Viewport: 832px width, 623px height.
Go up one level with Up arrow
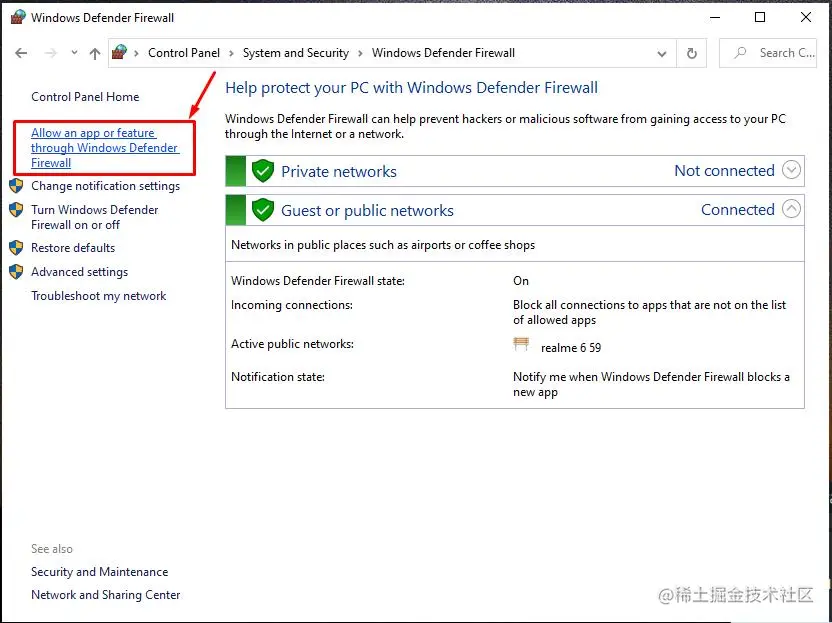pyautogui.click(x=95, y=53)
